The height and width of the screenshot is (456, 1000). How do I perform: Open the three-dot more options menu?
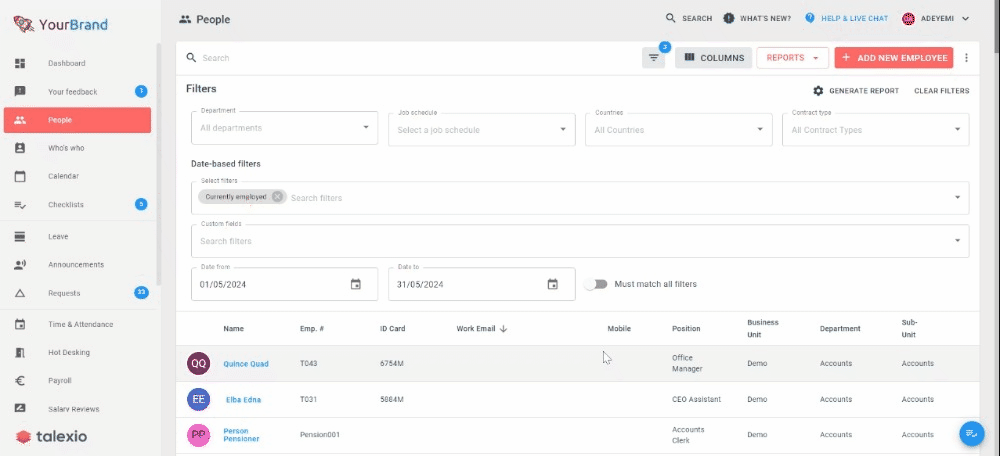(x=966, y=58)
